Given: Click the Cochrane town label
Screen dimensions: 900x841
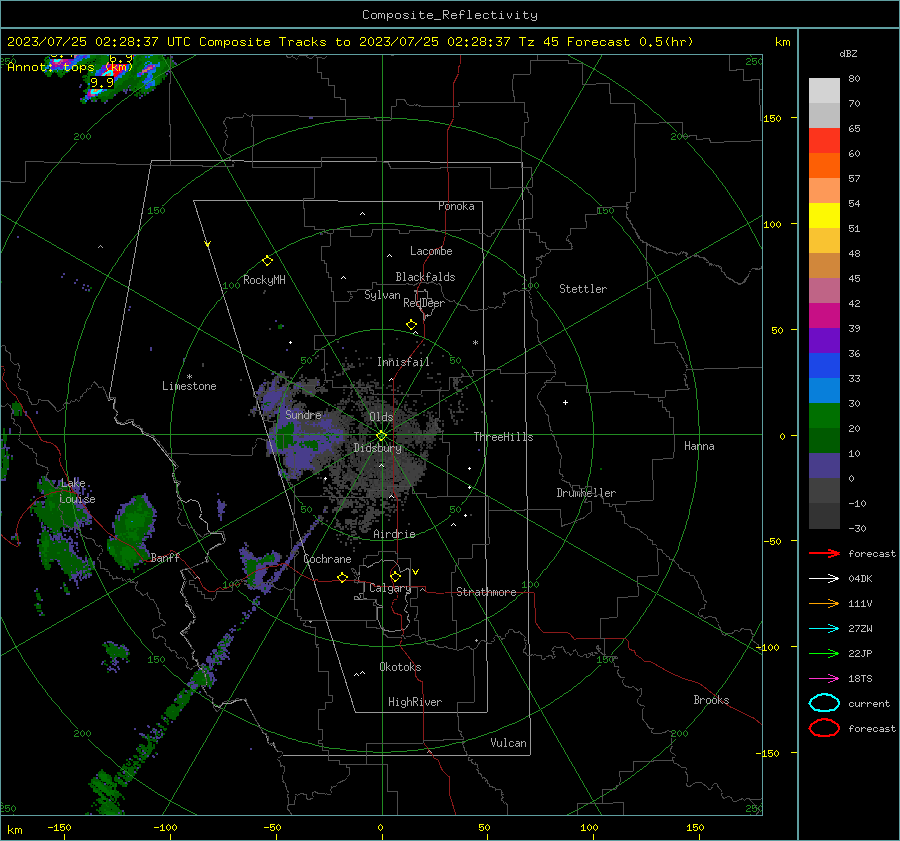Looking at the screenshot, I should (327, 559).
